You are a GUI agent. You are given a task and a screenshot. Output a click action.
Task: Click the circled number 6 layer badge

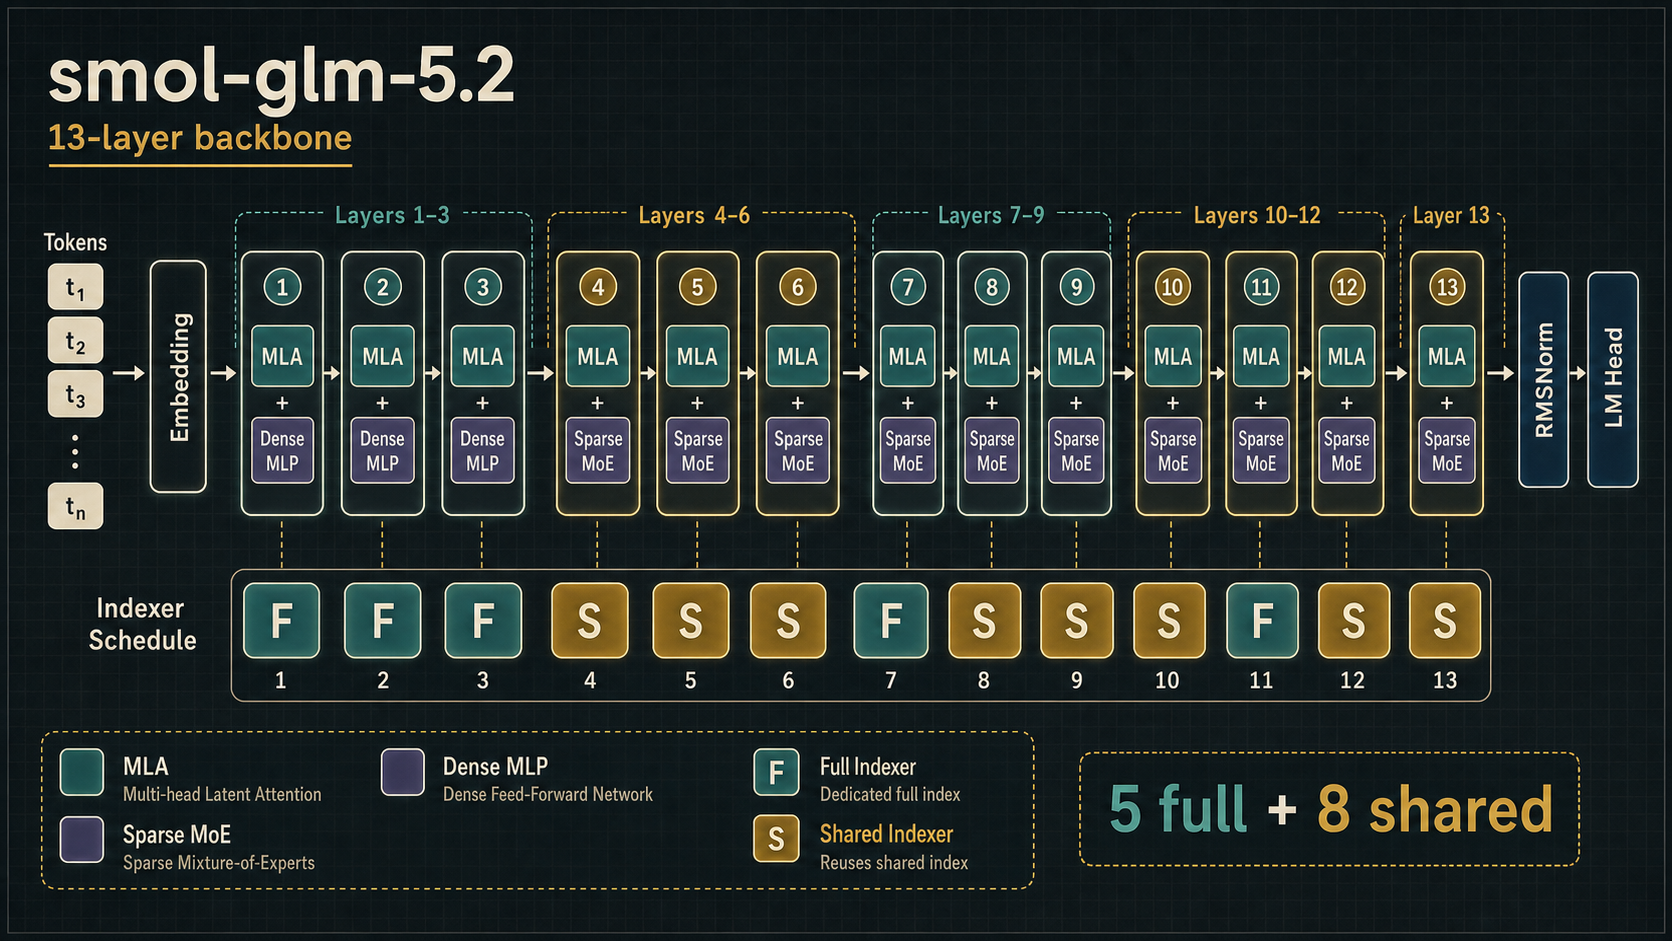tap(798, 288)
